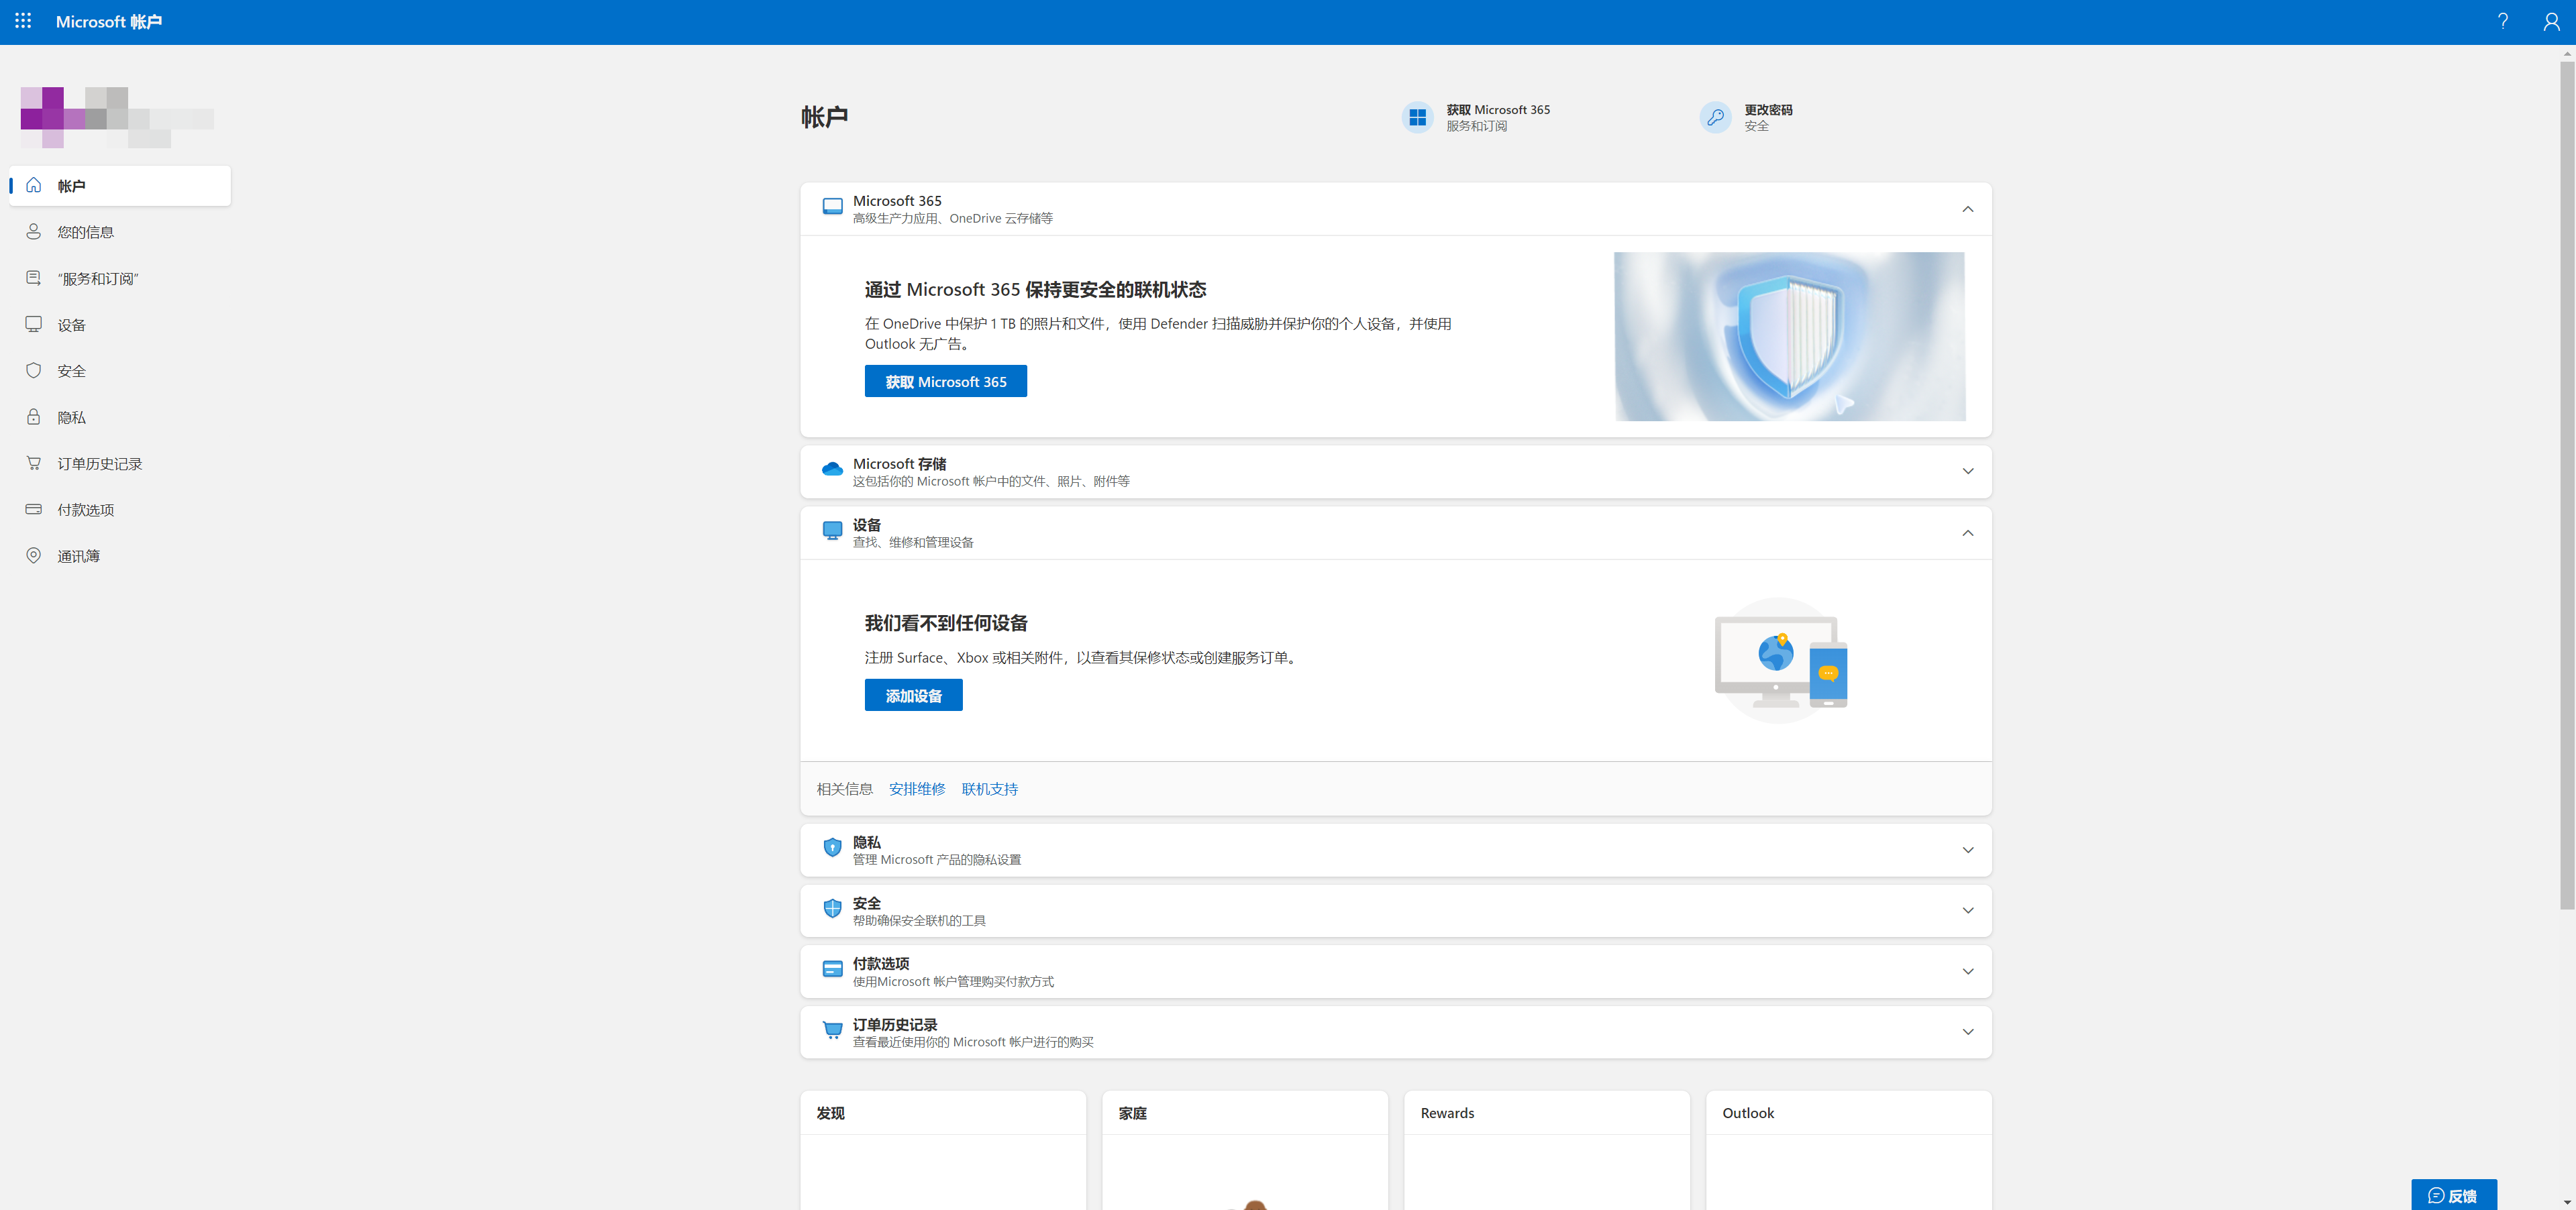Expand the 安全 section chevron
Image resolution: width=2576 pixels, height=1210 pixels.
click(x=1967, y=910)
